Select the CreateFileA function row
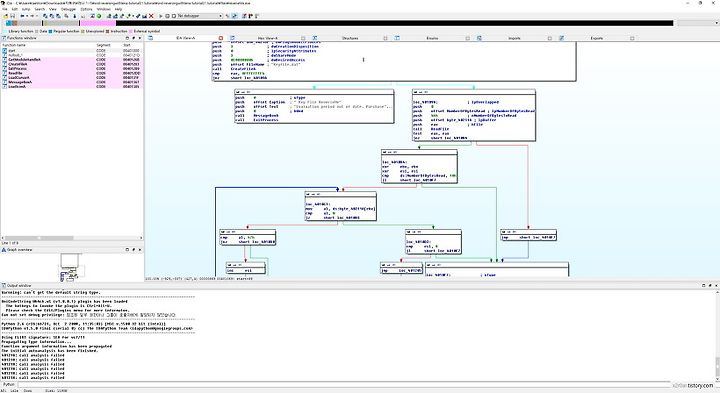Viewport: 720px width, 393px height. click(x=72, y=64)
